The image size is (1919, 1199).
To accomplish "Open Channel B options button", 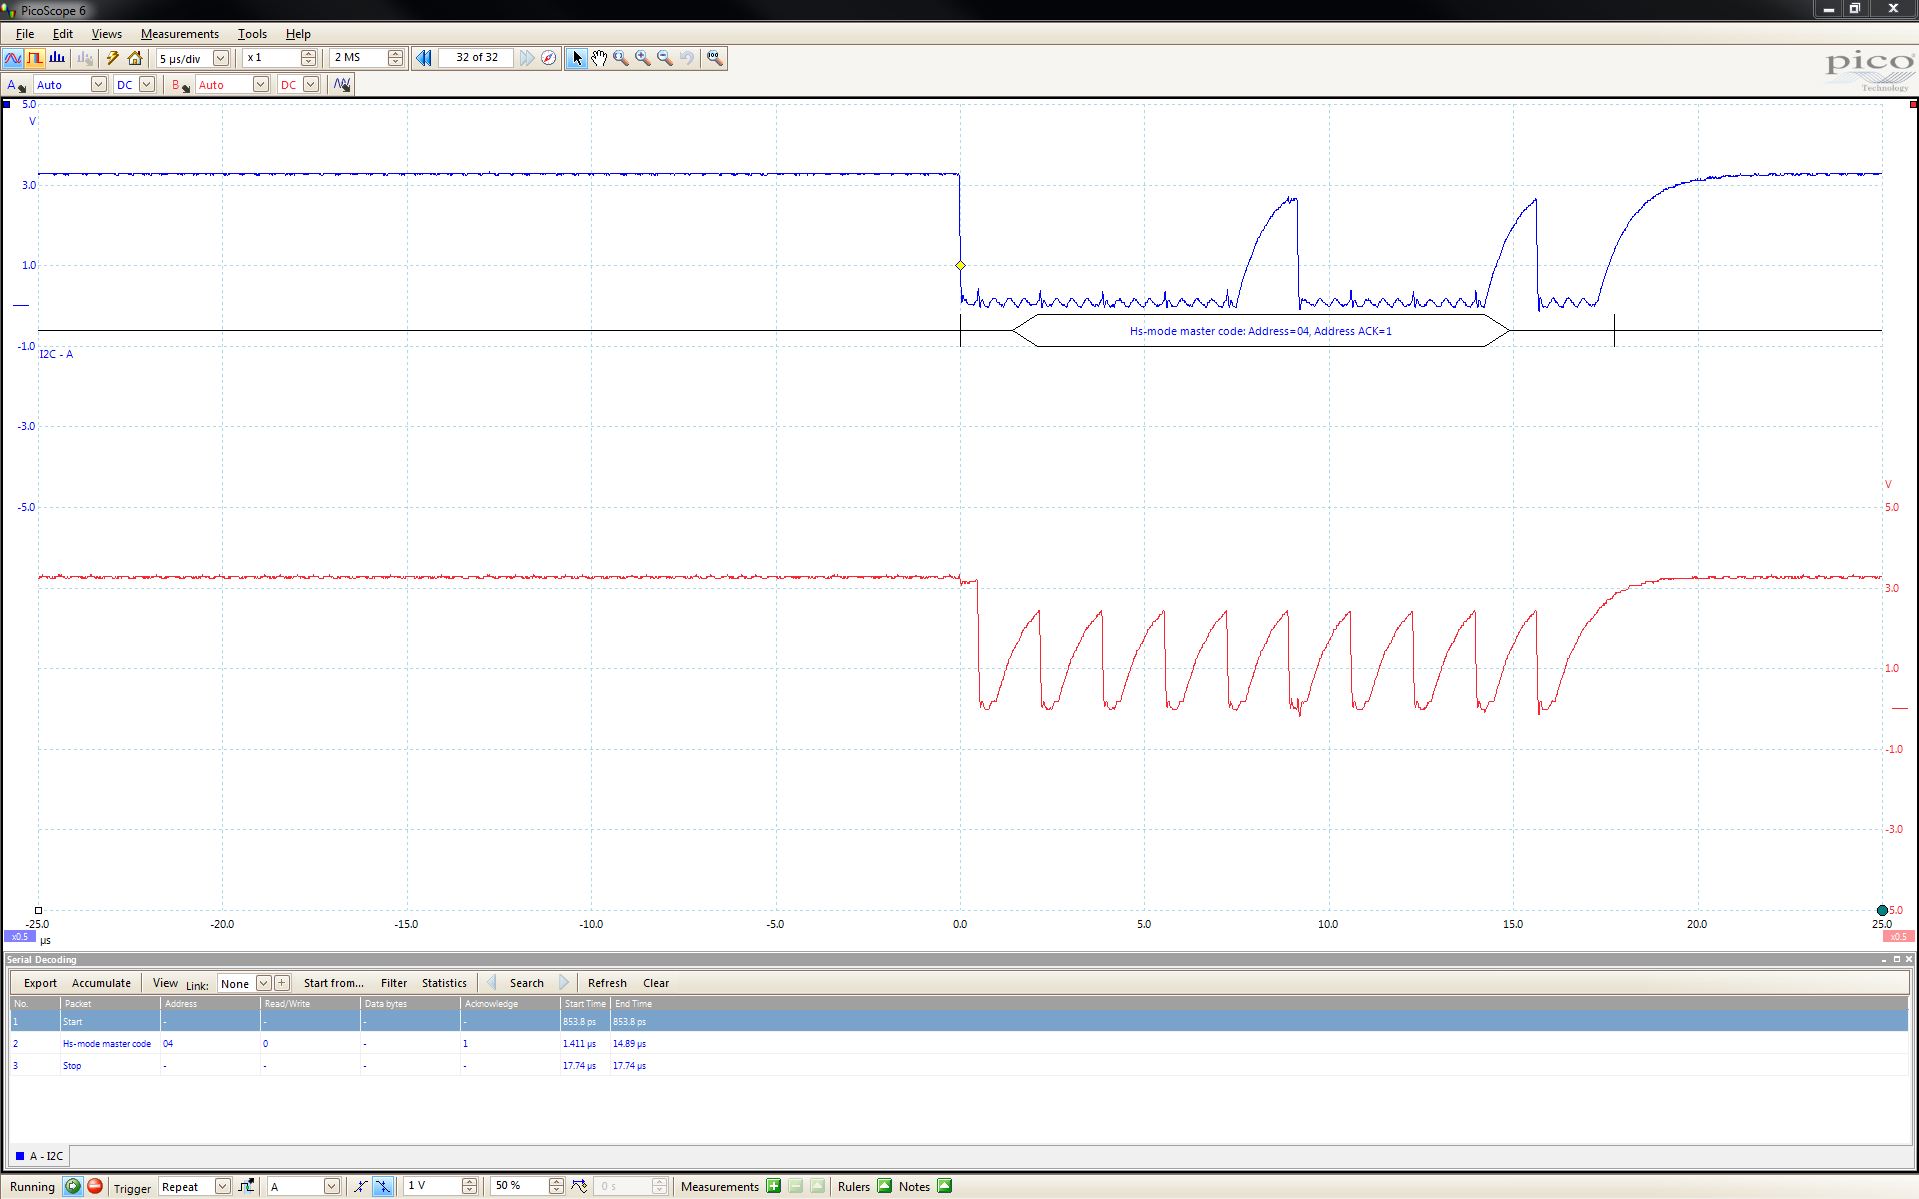I will [x=180, y=85].
